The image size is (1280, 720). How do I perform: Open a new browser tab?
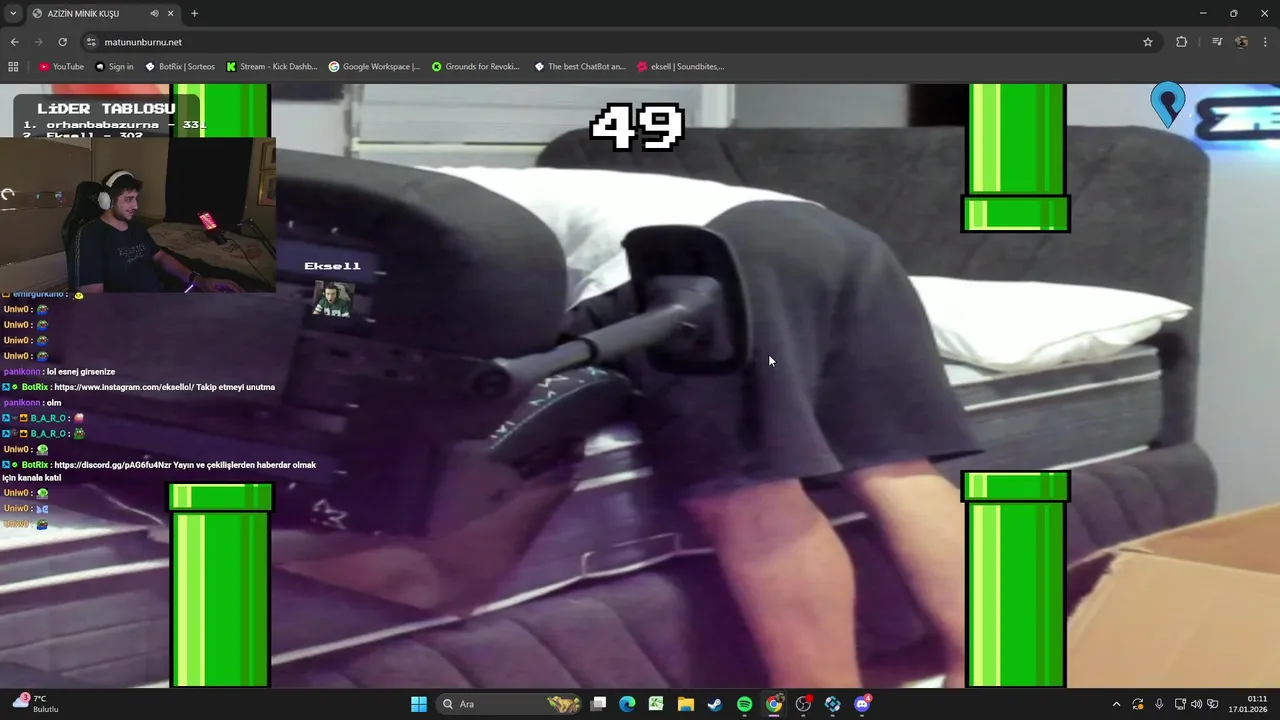194,13
